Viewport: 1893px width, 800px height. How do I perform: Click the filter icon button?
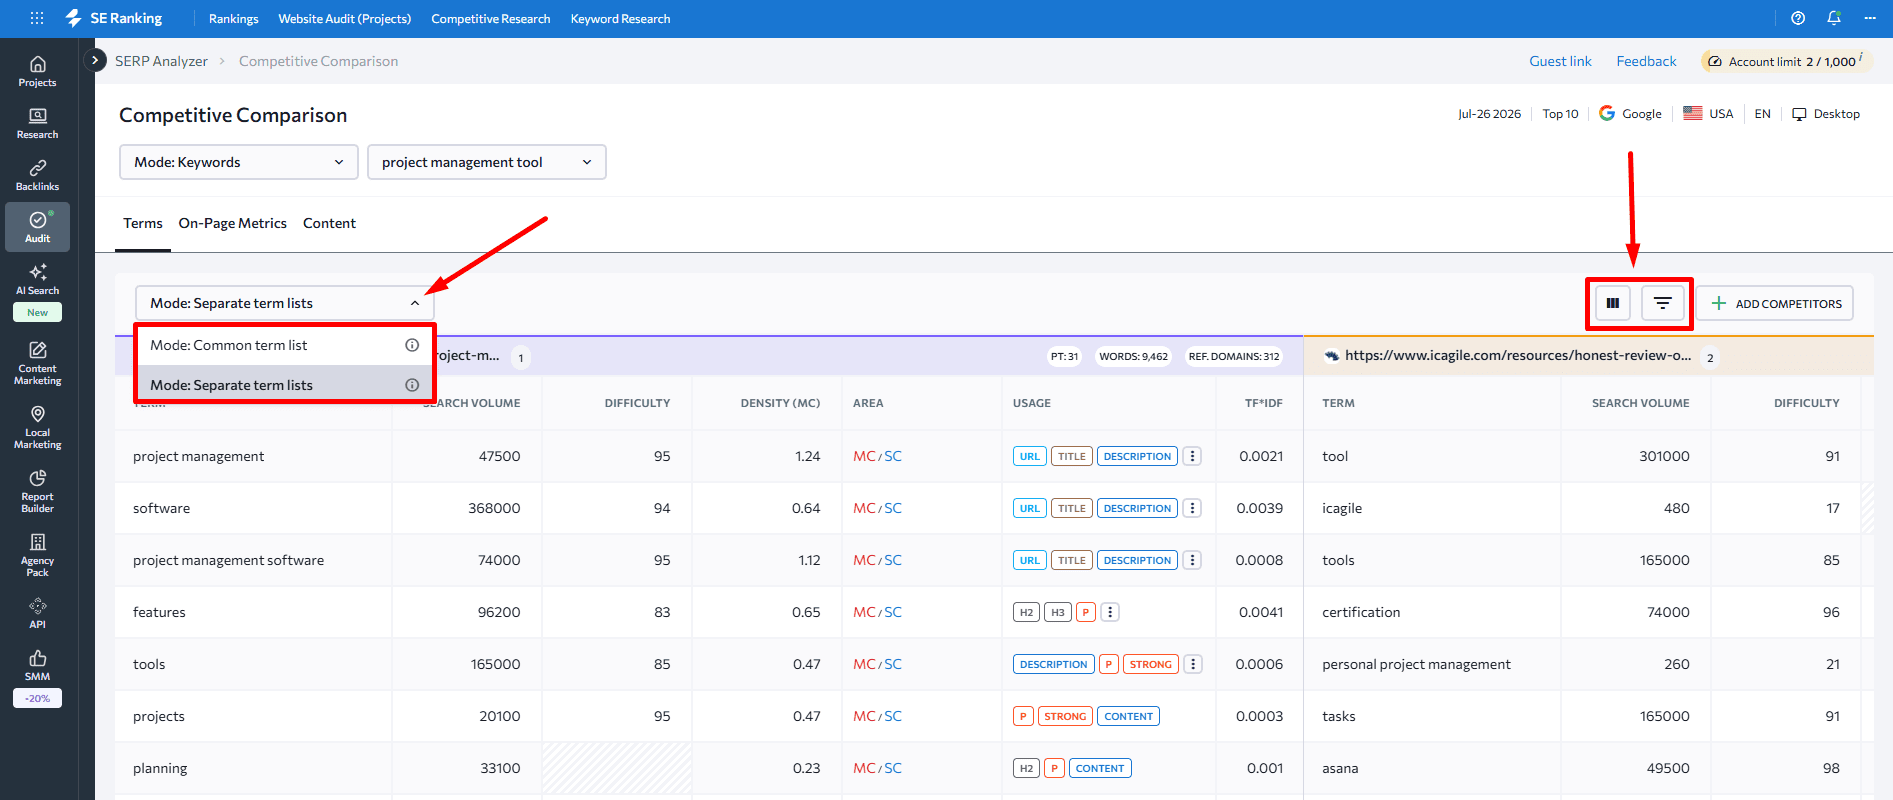1662,303
